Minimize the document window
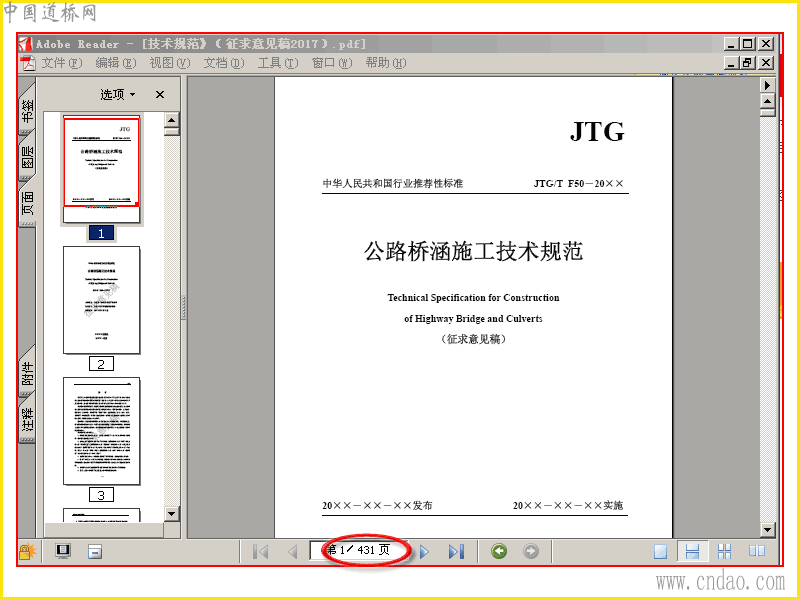Viewport: 800px width, 600px height. pyautogui.click(x=731, y=63)
